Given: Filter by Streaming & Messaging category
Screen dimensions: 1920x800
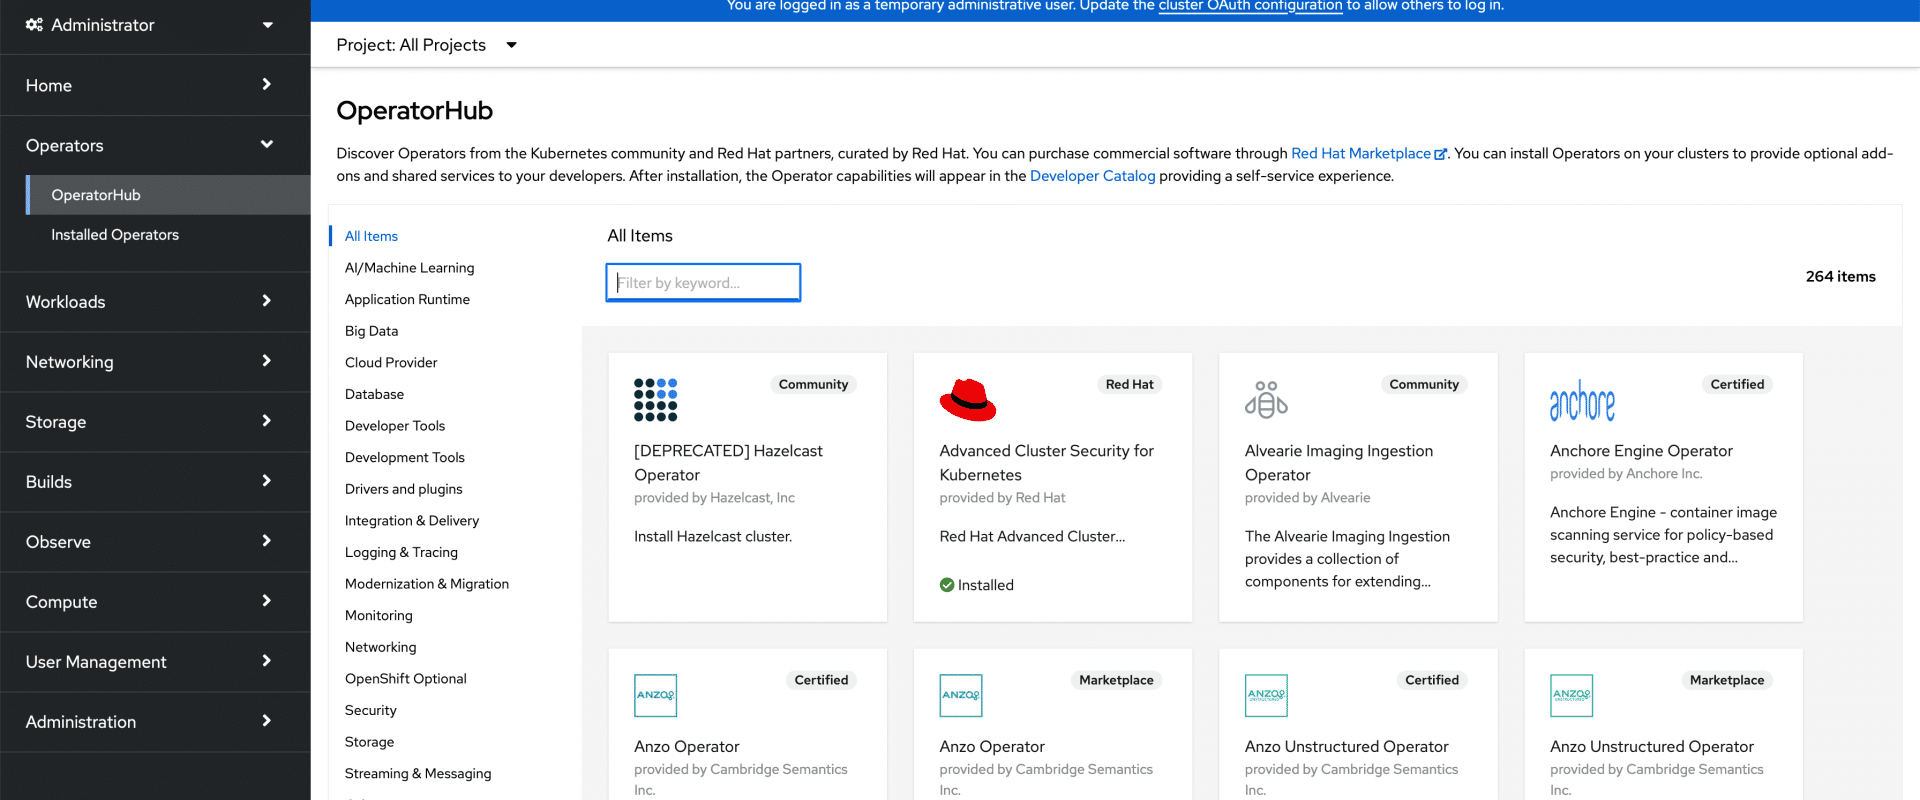Looking at the screenshot, I should (418, 774).
